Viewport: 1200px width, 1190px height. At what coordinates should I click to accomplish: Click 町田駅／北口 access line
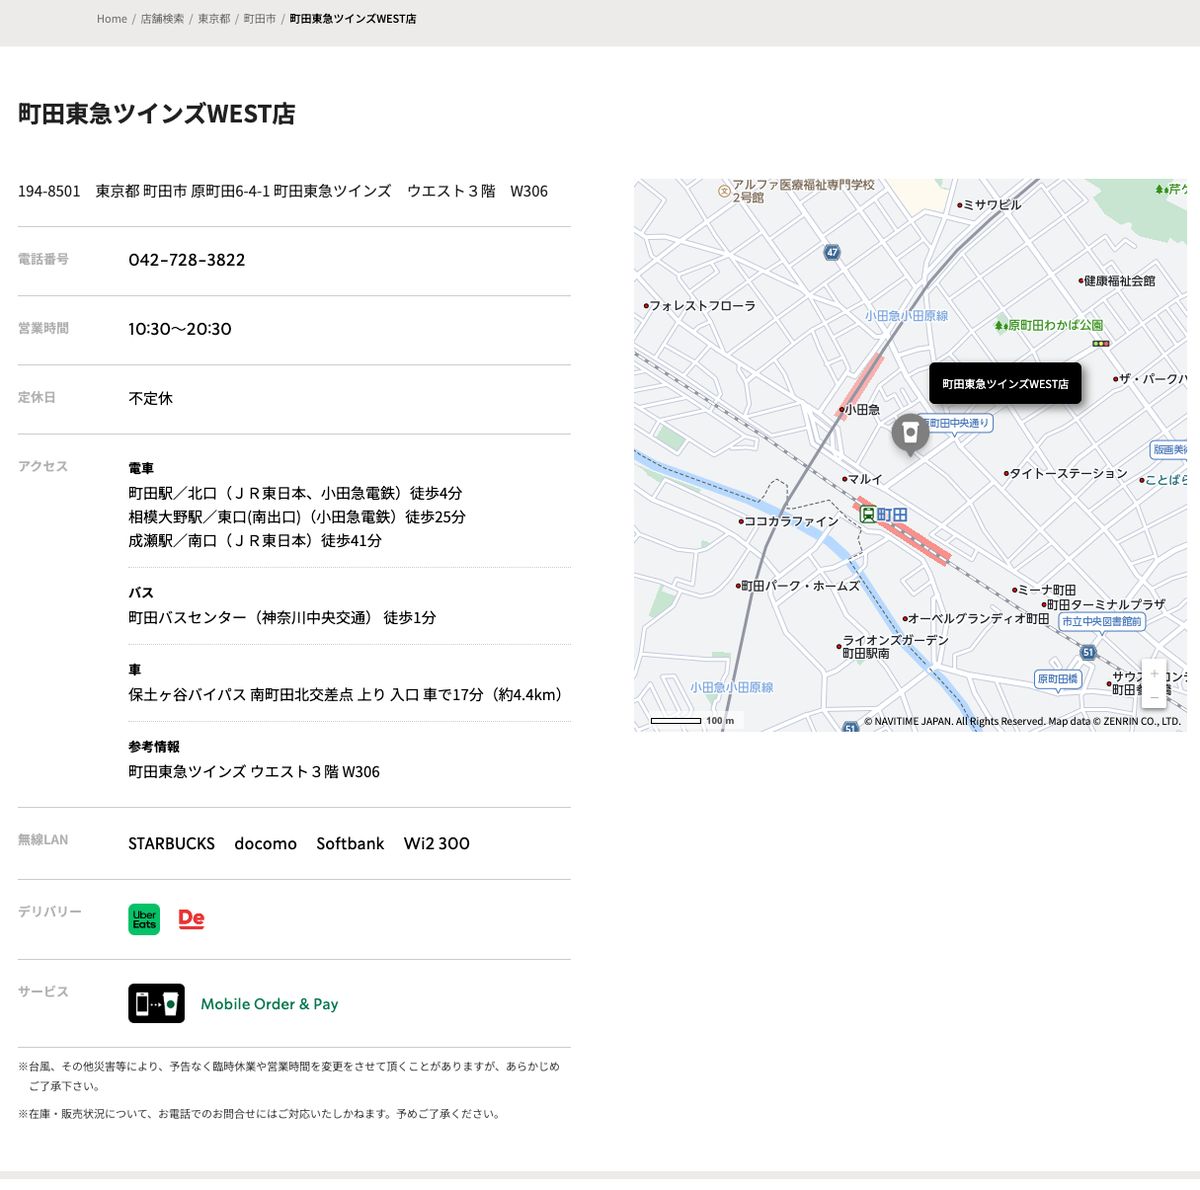(295, 493)
